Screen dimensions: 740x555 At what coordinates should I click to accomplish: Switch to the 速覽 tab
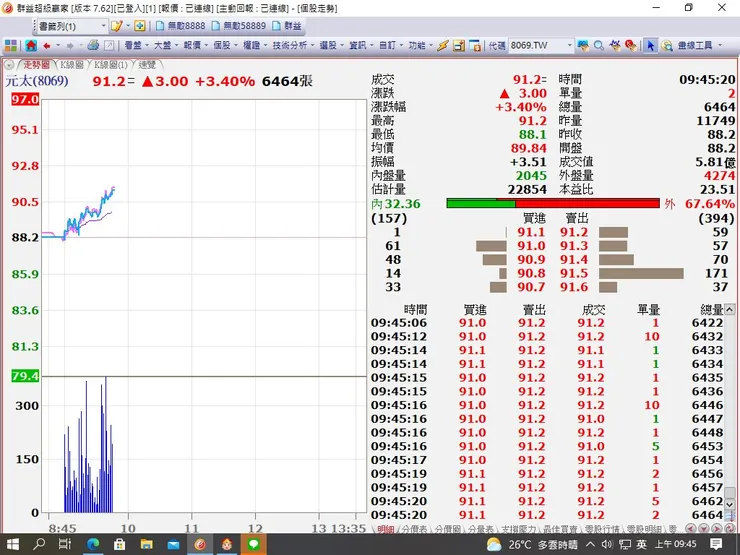[x=147, y=65]
